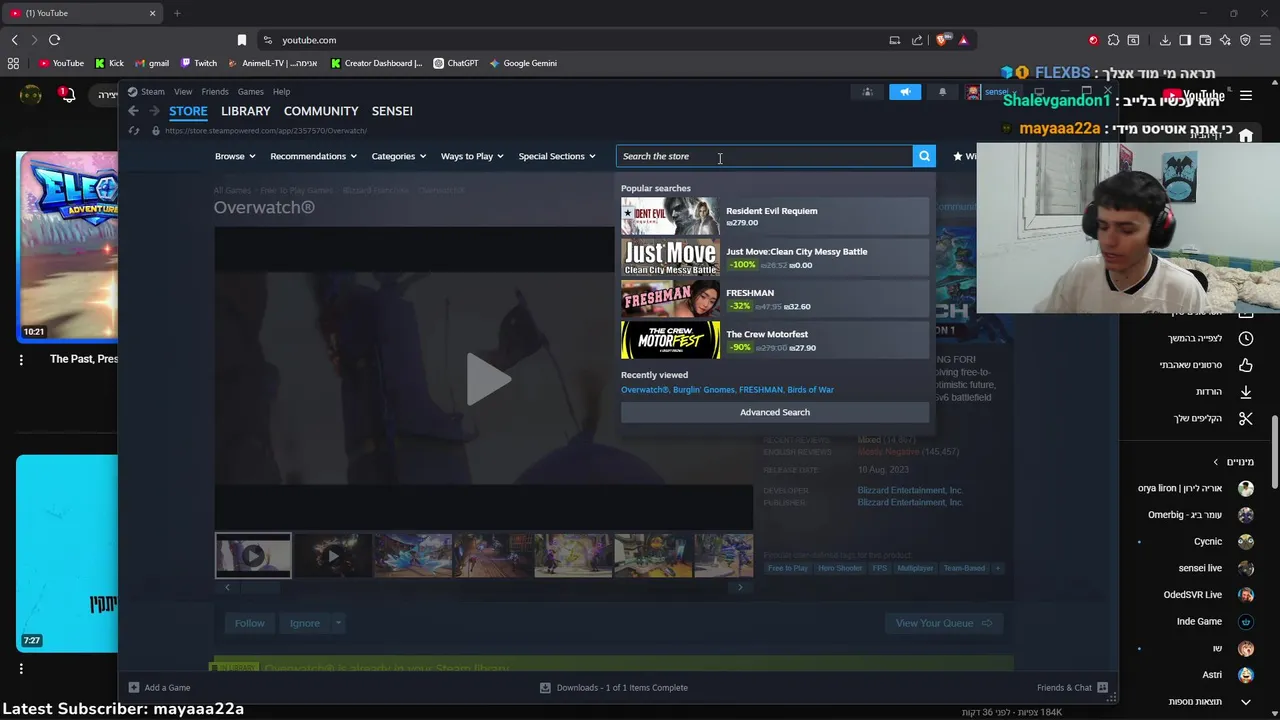Select Just Move:Clean City Messy Battle suggestion
This screenshot has height=720, width=1280.
point(775,258)
